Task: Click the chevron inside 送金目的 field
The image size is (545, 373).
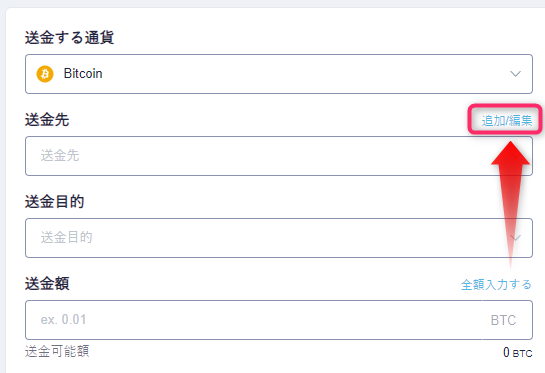Action: click(515, 238)
